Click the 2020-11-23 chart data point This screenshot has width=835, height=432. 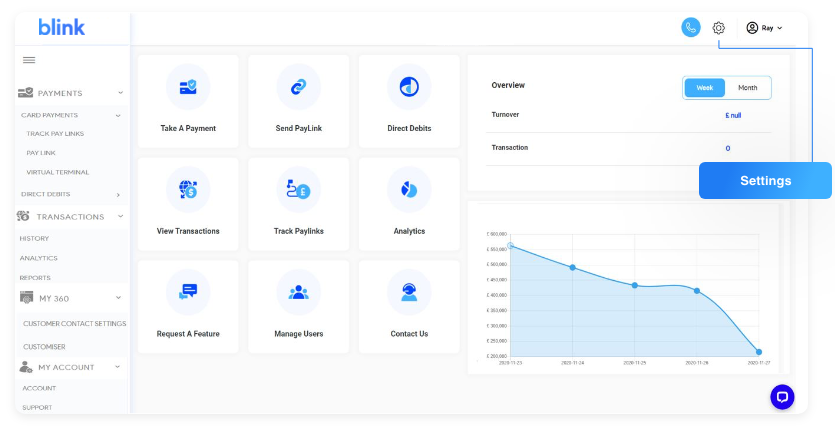coord(510,246)
